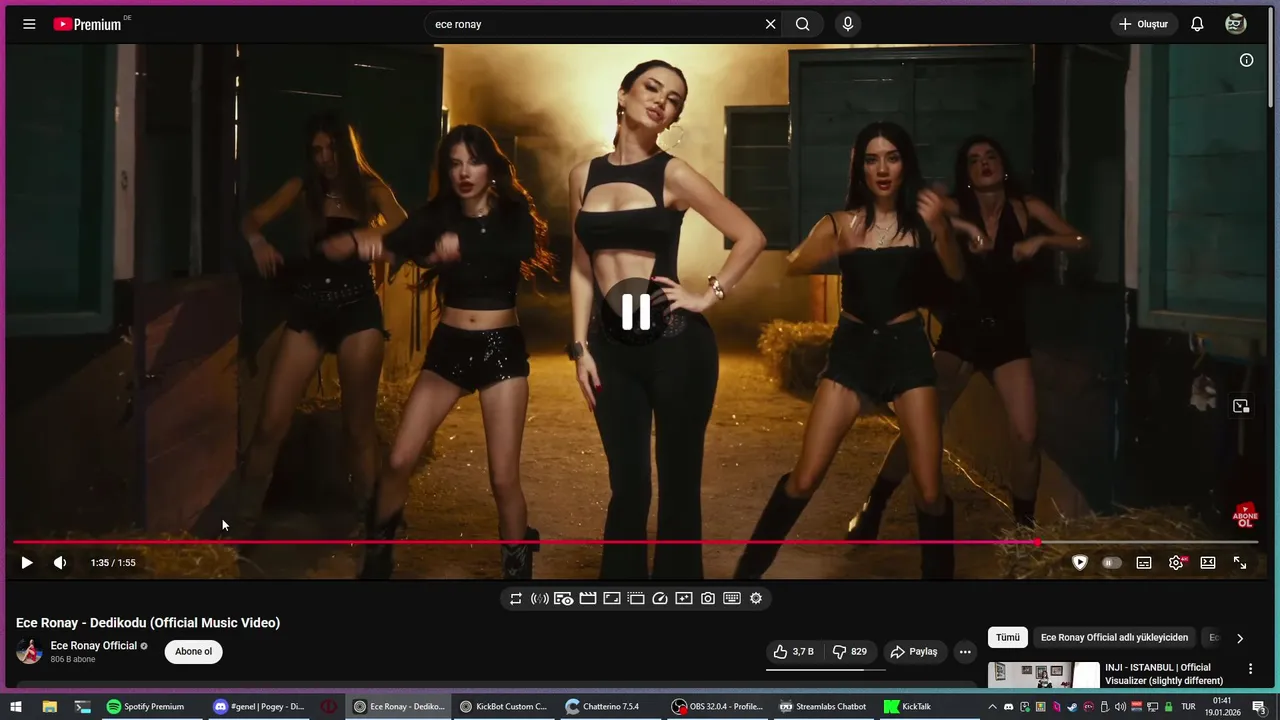The image size is (1280, 720).
Task: Switch to OBS 32.0.4 taskbar item
Action: coord(717,706)
